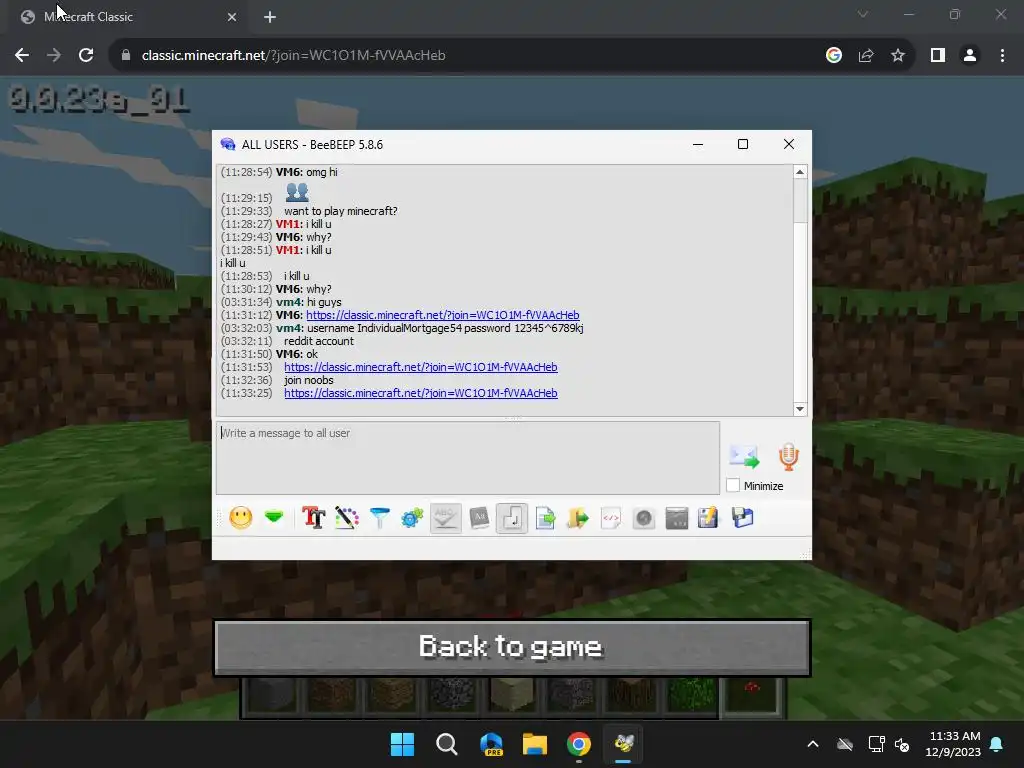The image size is (1024, 768).
Task: Click the chat scroll thumb
Action: [800, 201]
